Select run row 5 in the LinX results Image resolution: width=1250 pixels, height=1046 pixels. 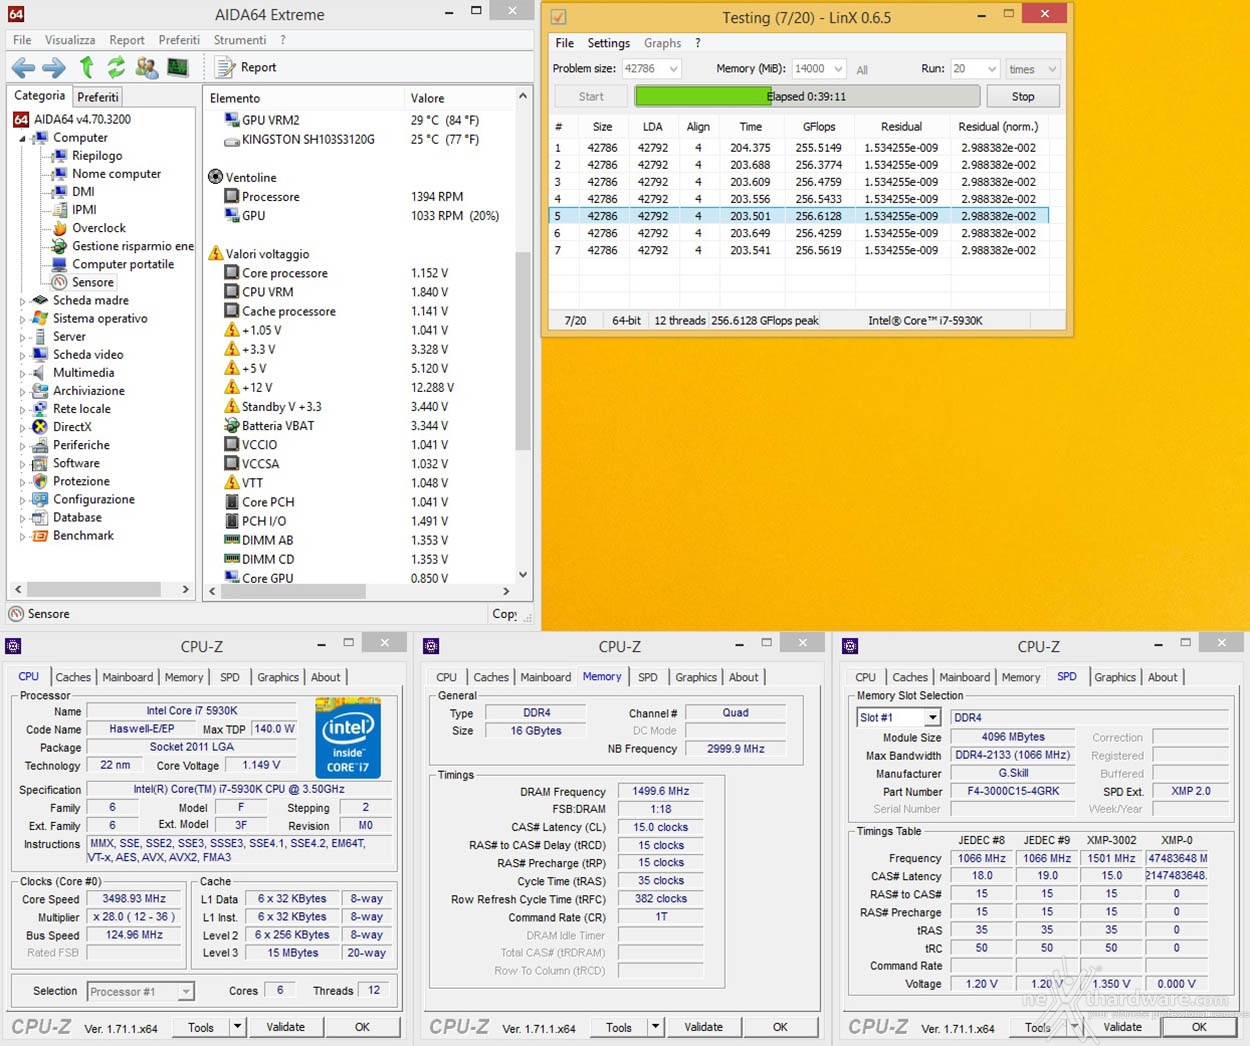coord(800,216)
